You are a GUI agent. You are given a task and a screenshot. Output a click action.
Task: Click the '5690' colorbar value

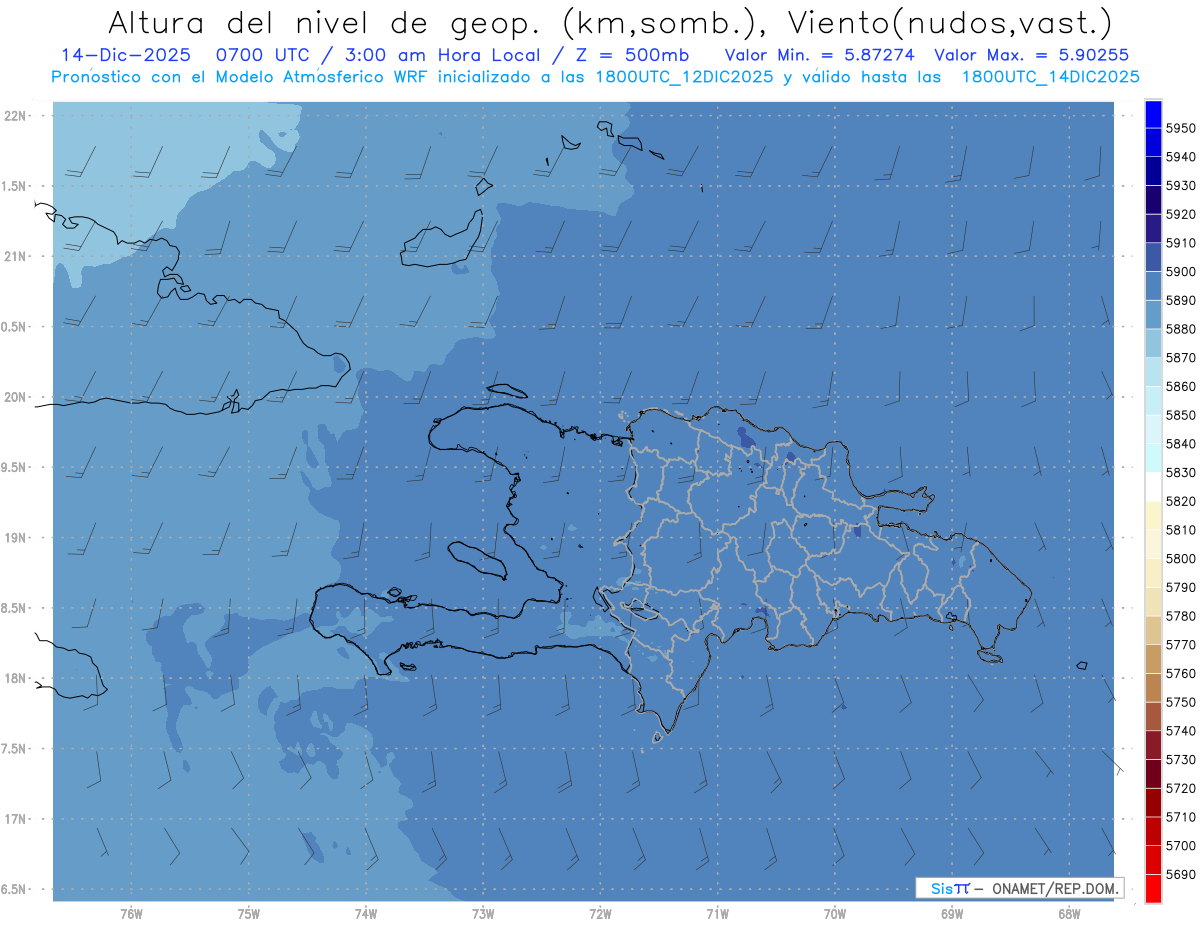1181,874
